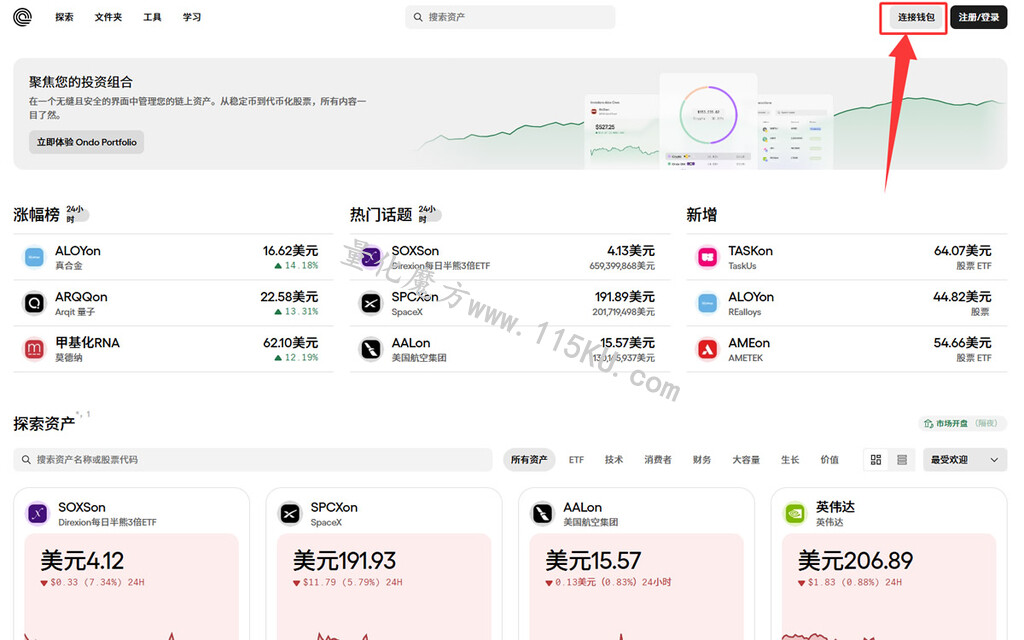This screenshot has width=1024, height=640.
Task: Open portfolio preview image in banner
Action: (708, 121)
